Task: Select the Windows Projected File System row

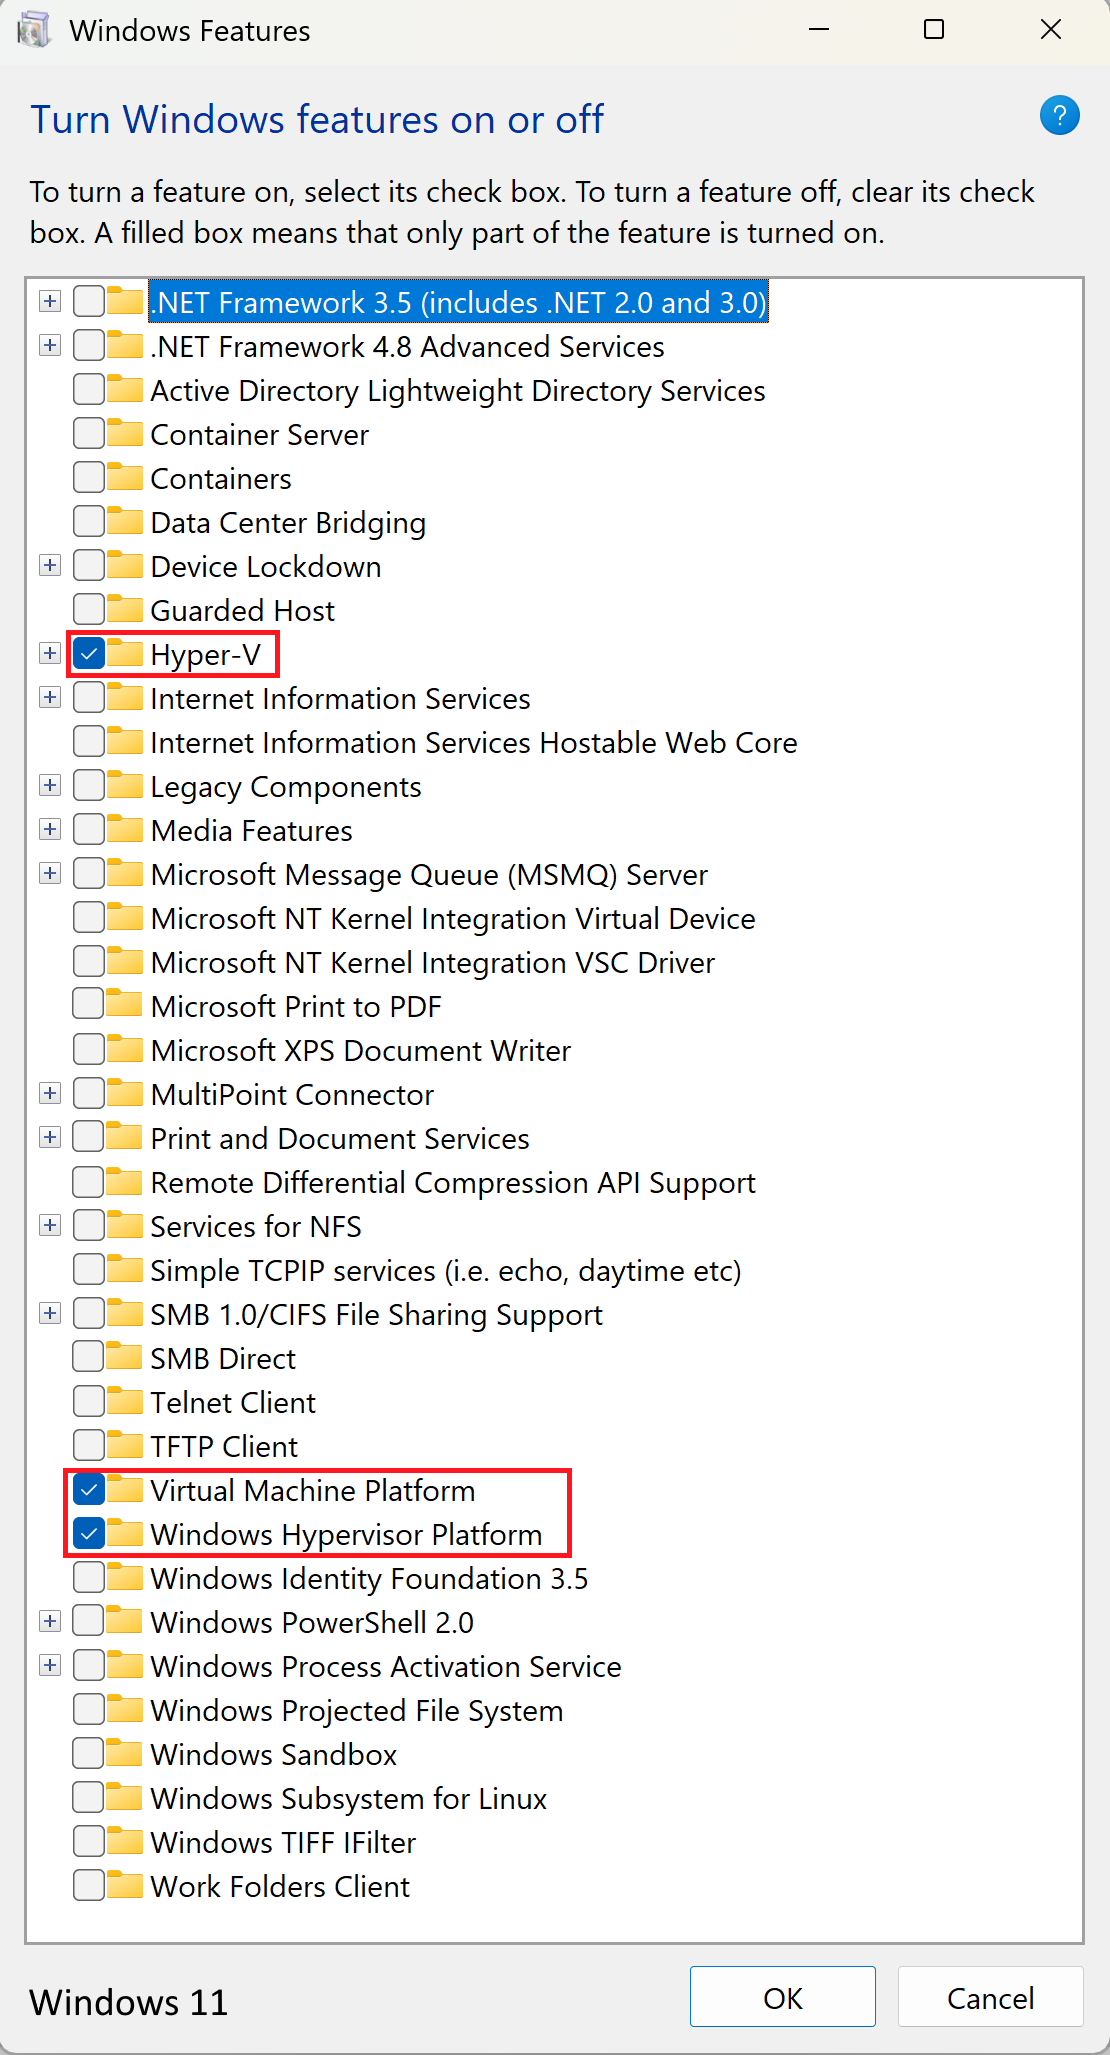Action: pos(357,1711)
